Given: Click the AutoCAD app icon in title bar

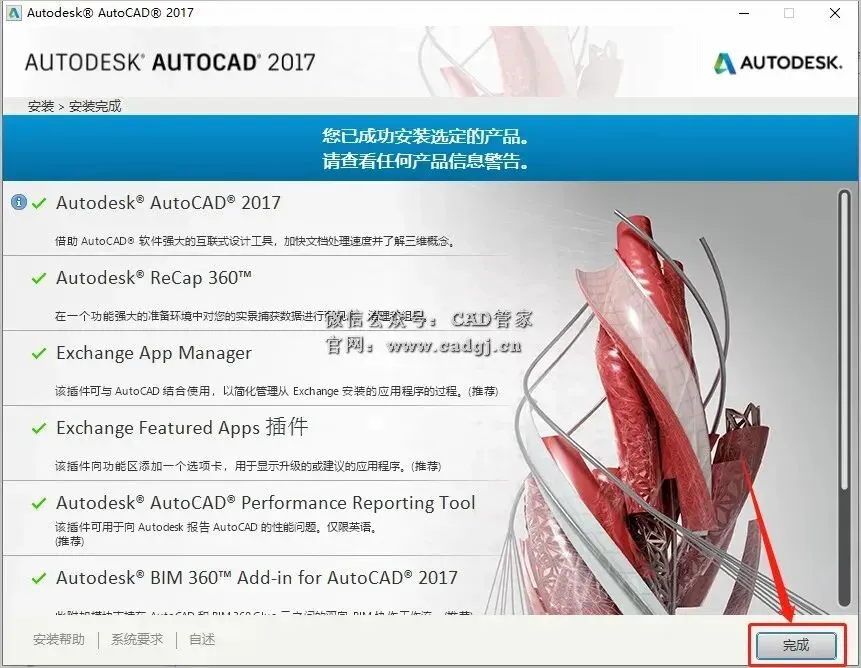Looking at the screenshot, I should [13, 13].
